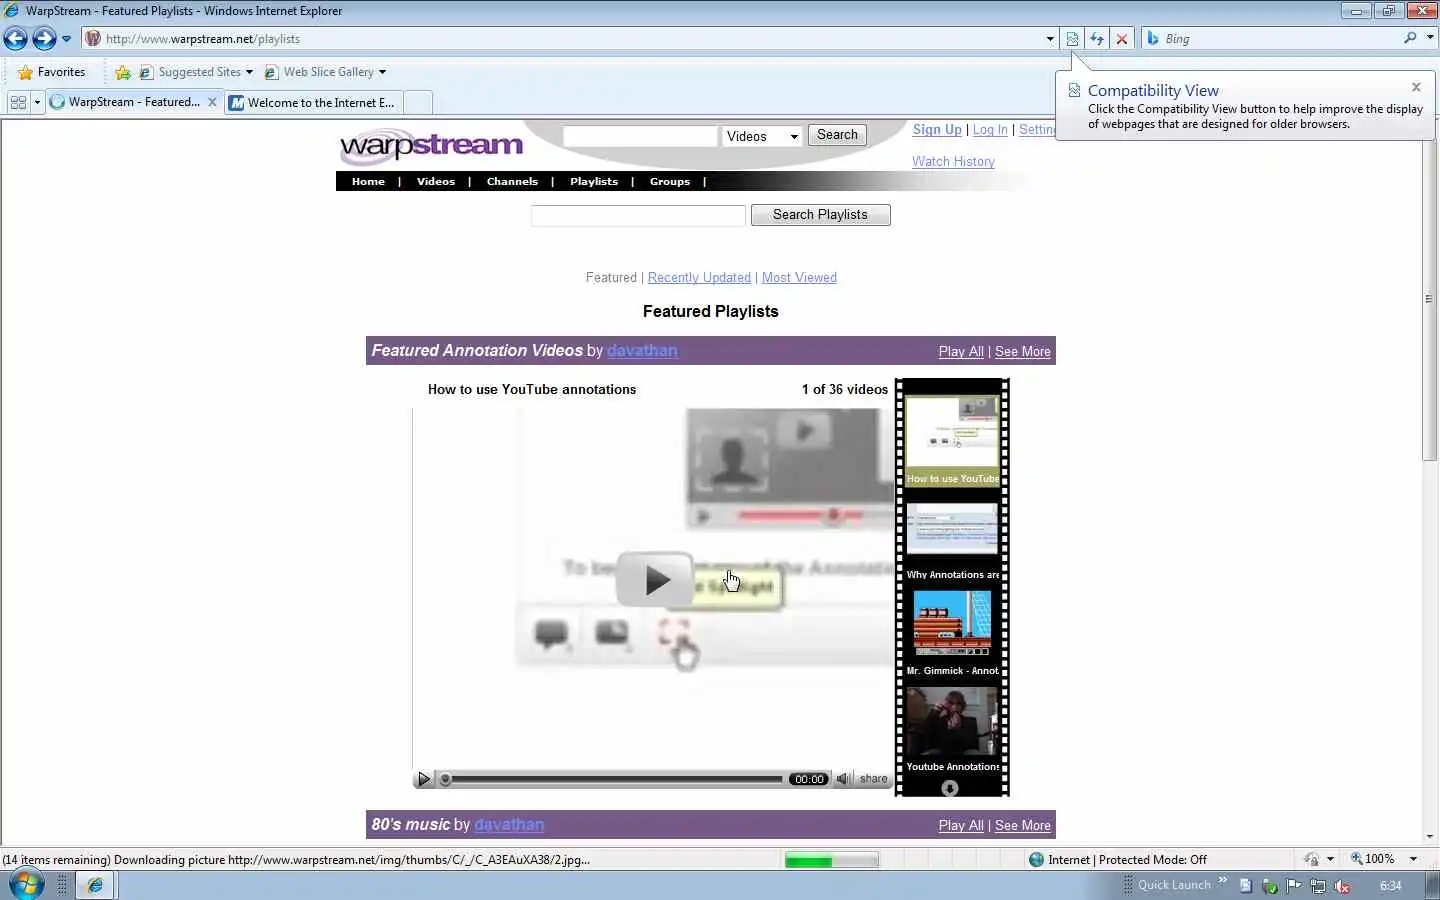Click the page vertical scrollbar thumb
This screenshot has width=1440, height=900.
pyautogui.click(x=1429, y=298)
